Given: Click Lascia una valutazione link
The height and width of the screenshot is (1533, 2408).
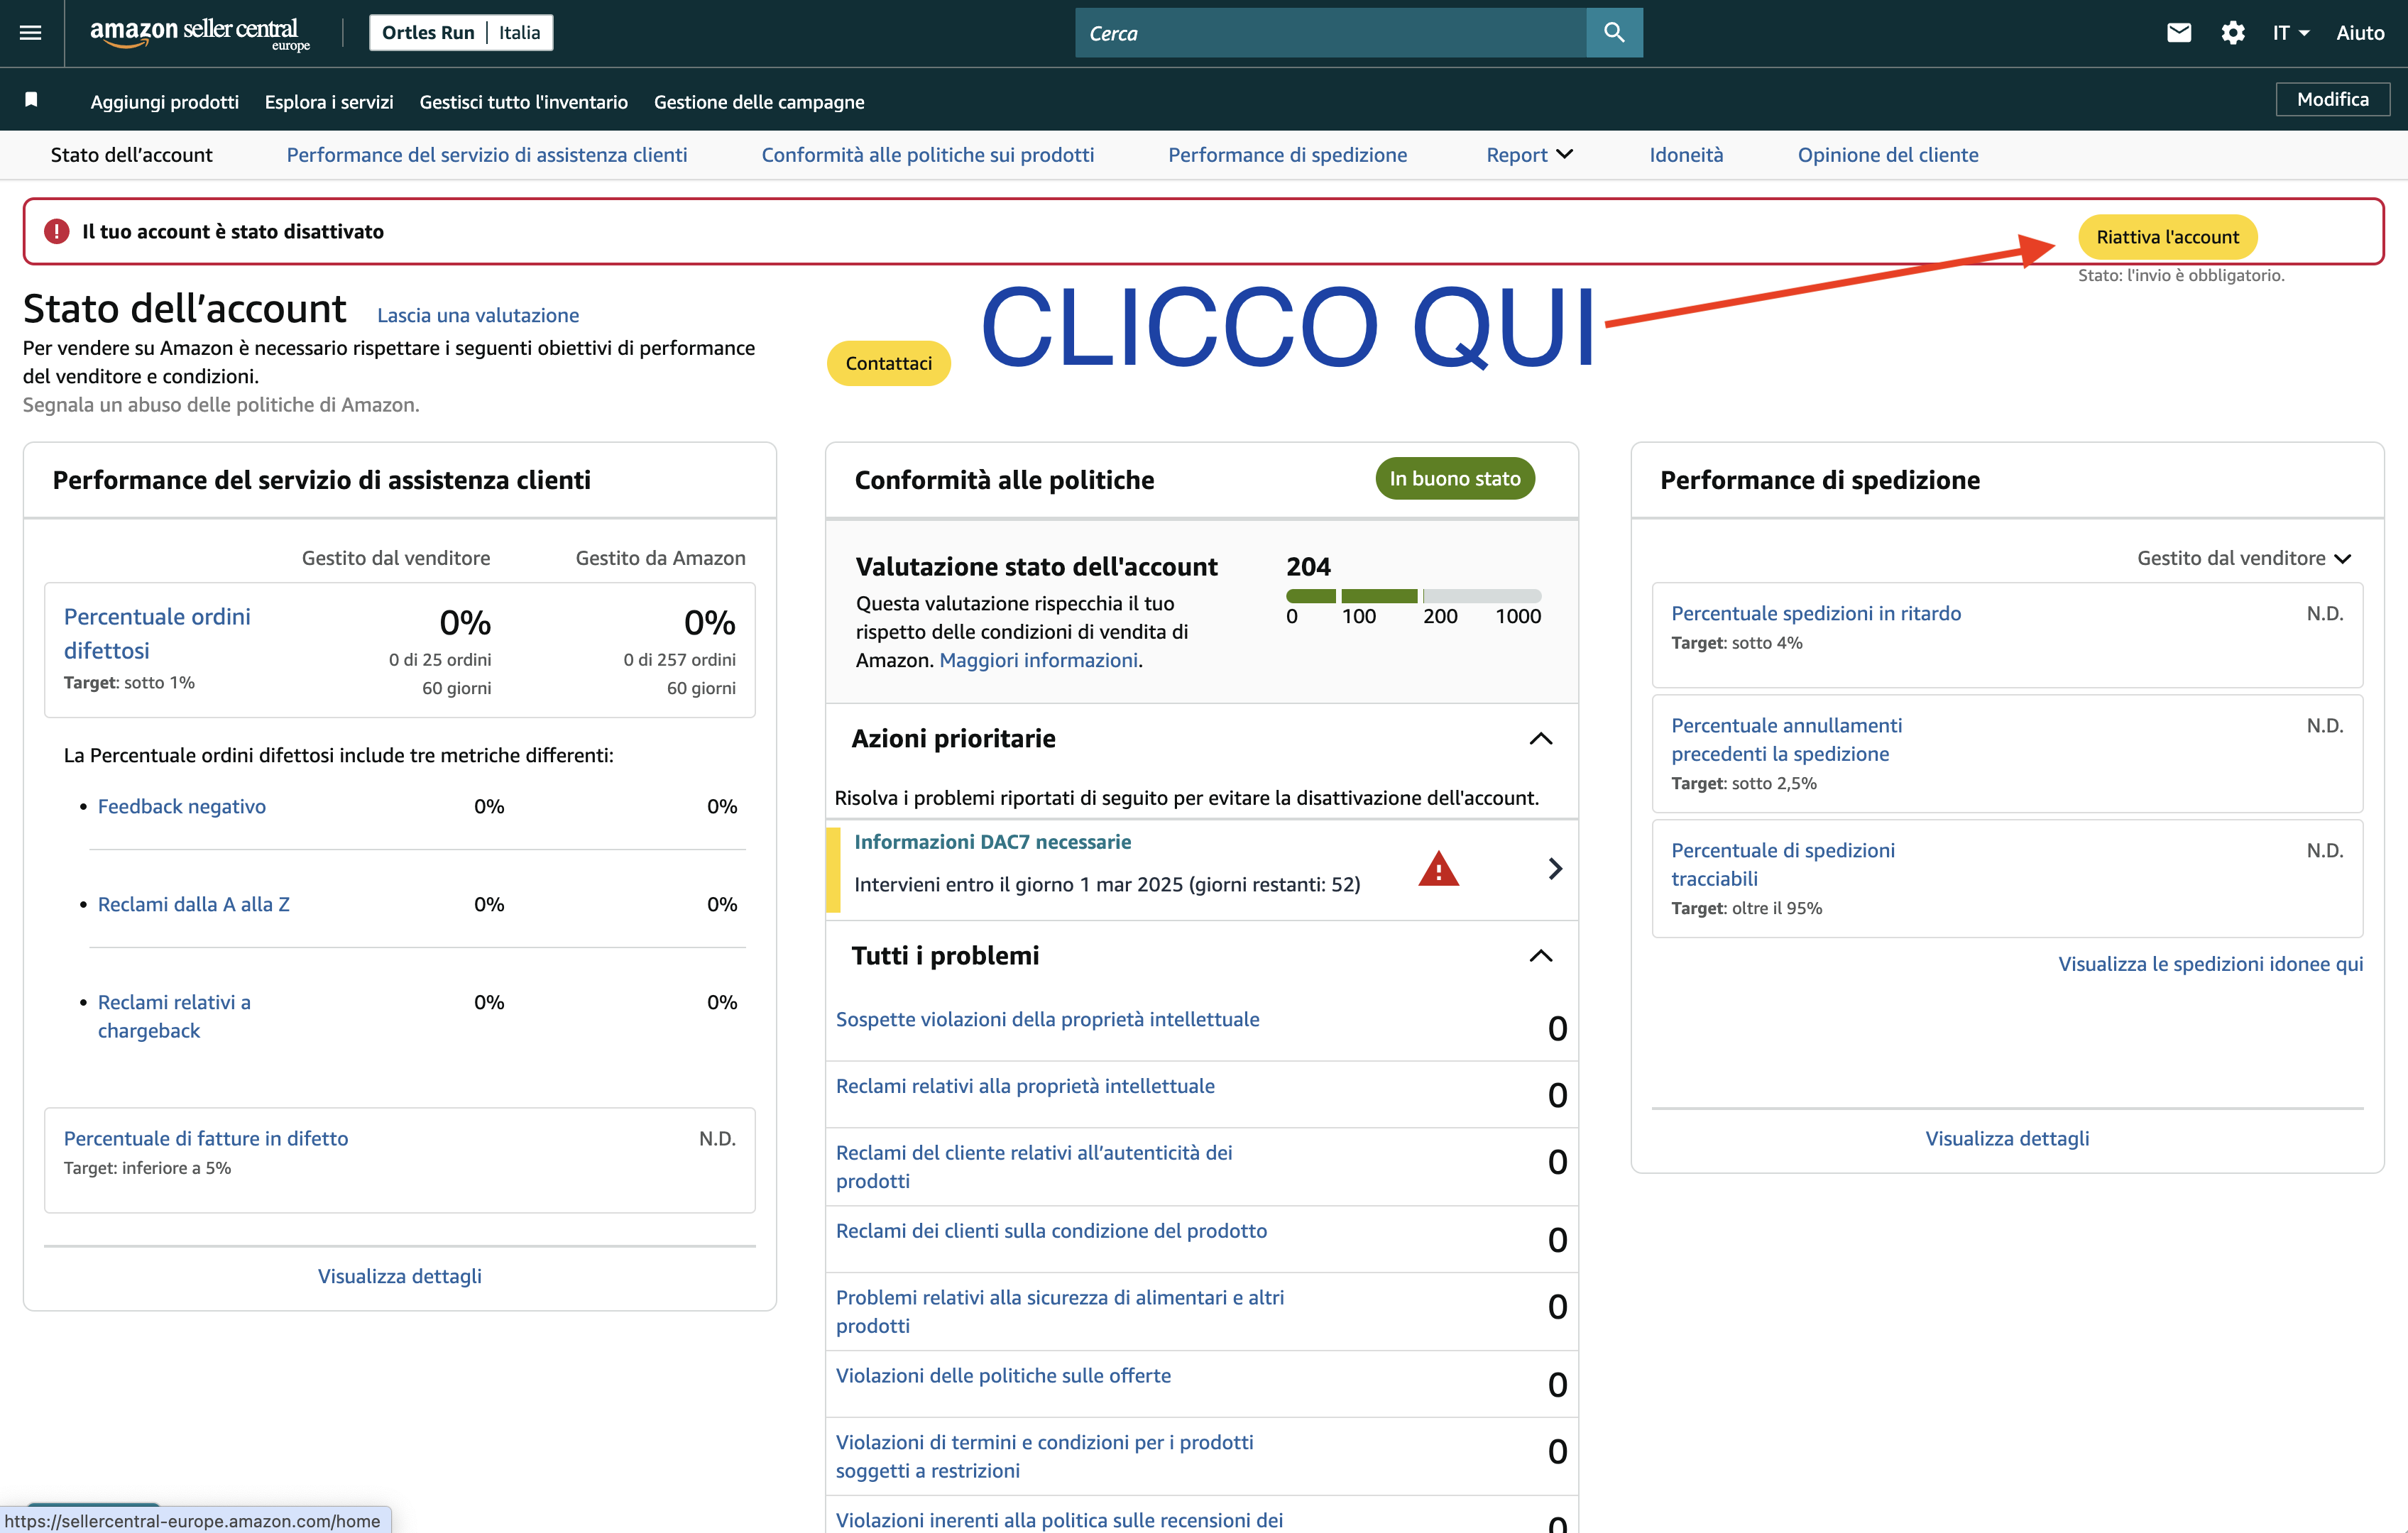Looking at the screenshot, I should click(478, 315).
